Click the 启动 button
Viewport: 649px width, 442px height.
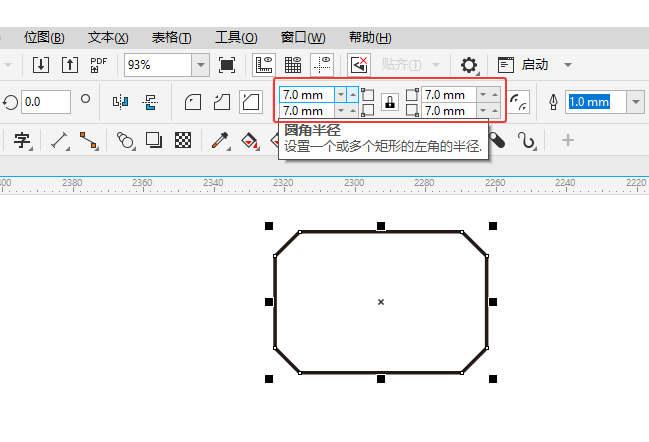click(523, 65)
